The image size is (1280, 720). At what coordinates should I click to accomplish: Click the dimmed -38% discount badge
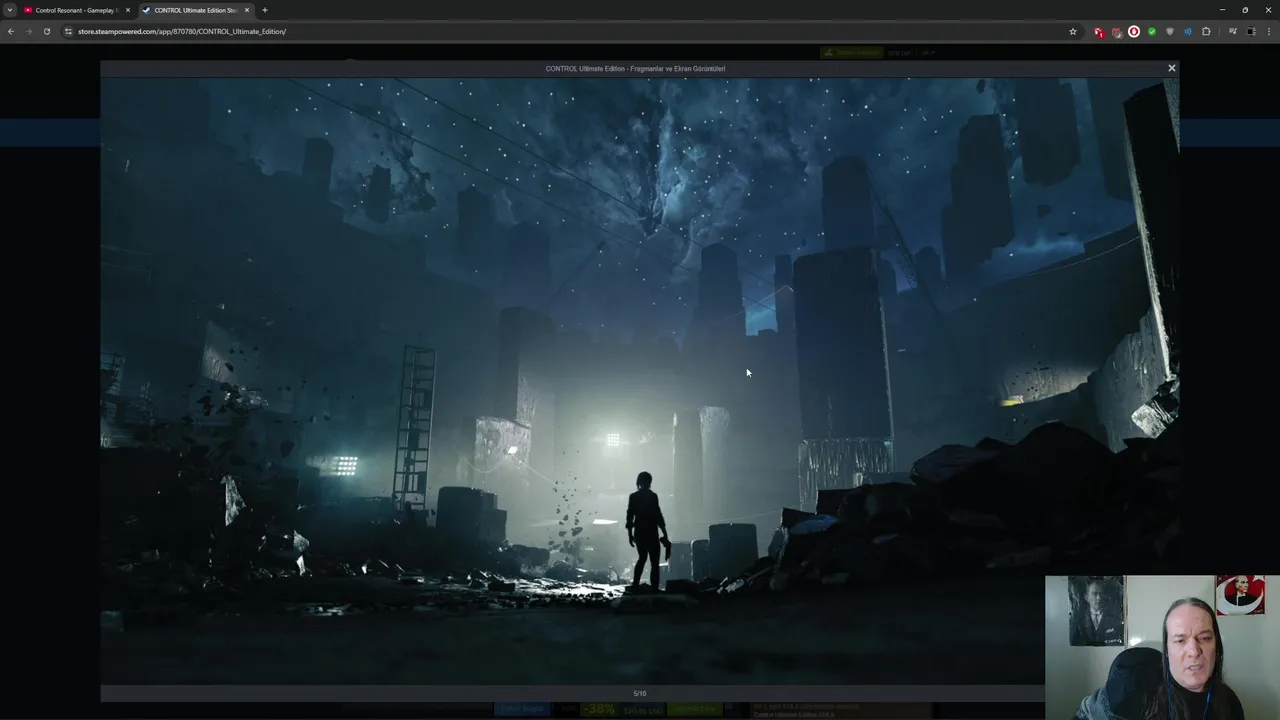pyautogui.click(x=599, y=709)
